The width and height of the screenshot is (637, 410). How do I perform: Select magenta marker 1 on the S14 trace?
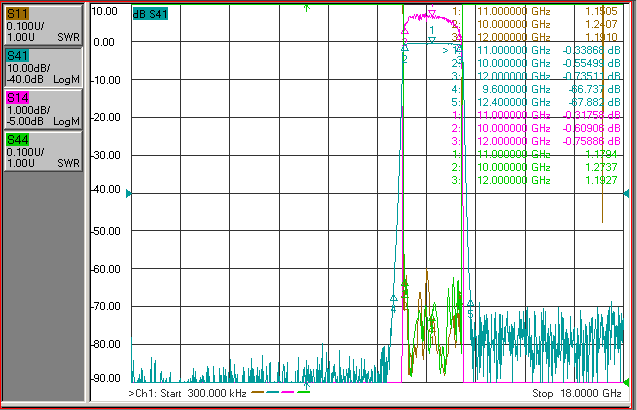coord(432,14)
